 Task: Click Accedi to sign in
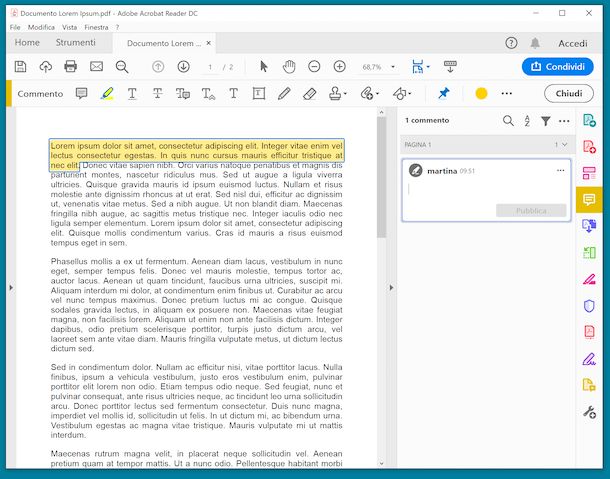(573, 43)
